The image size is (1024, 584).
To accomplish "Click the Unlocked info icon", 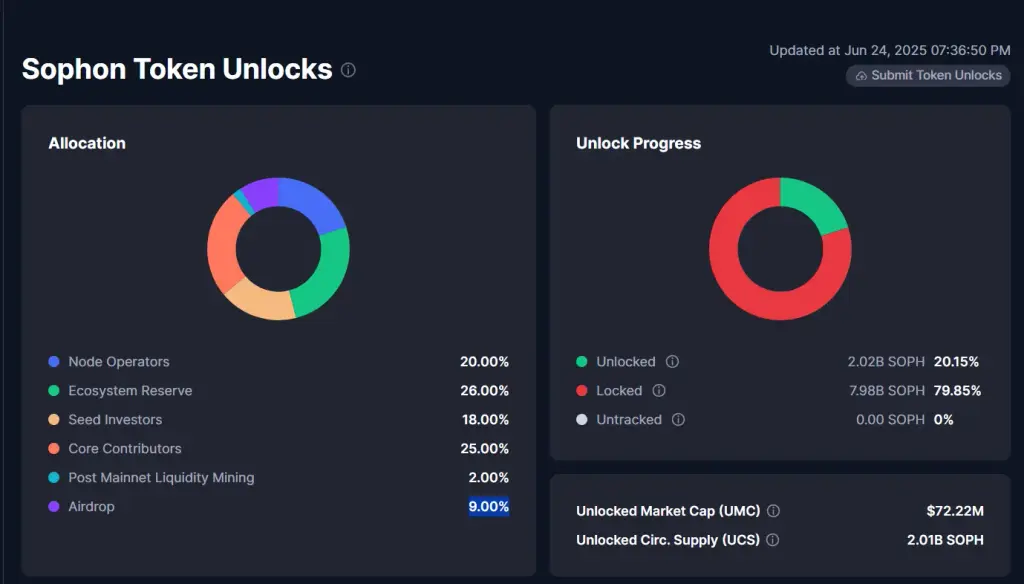I will point(672,361).
